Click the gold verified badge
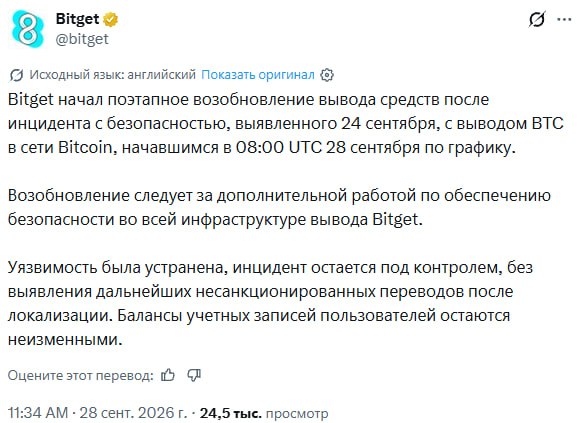The image size is (587, 423). tap(110, 19)
